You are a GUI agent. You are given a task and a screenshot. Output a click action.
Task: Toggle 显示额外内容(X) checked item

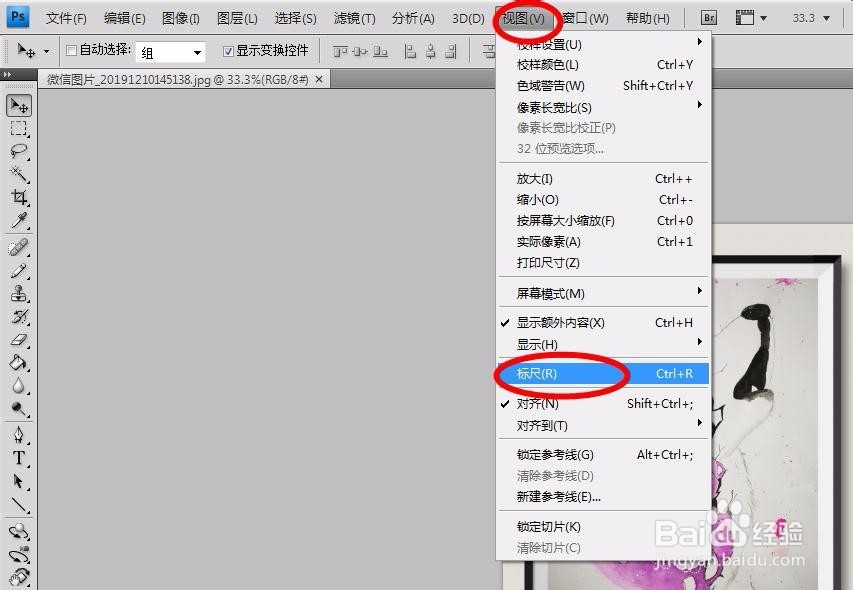point(604,322)
